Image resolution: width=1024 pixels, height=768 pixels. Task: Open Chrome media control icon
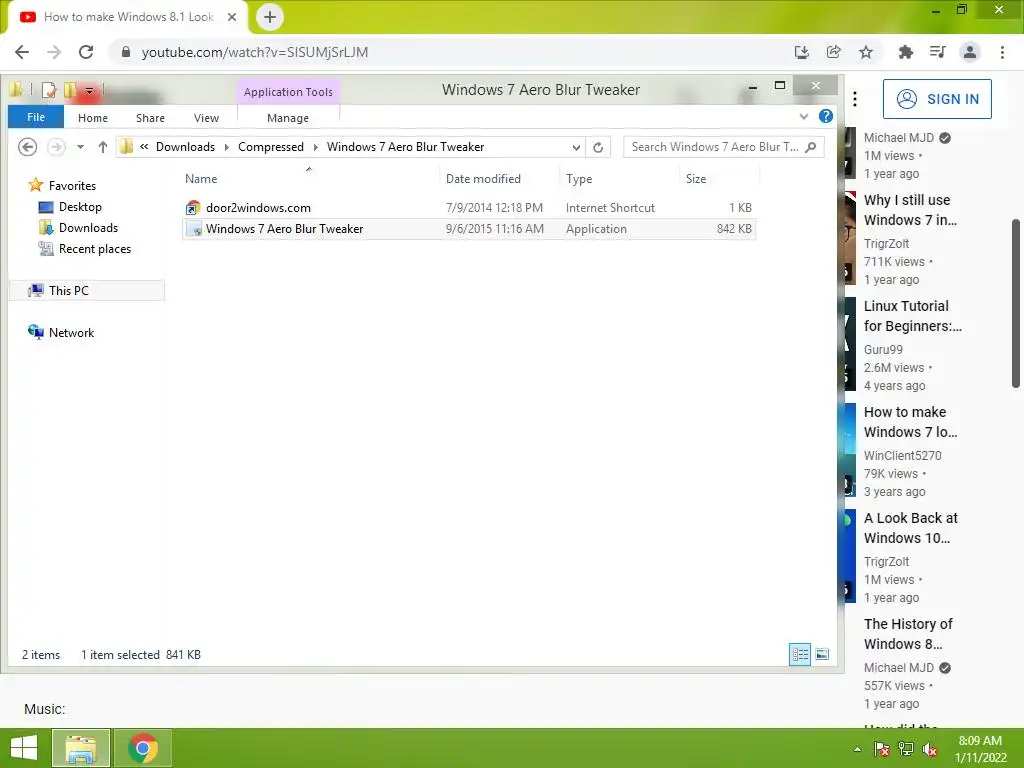(x=938, y=52)
